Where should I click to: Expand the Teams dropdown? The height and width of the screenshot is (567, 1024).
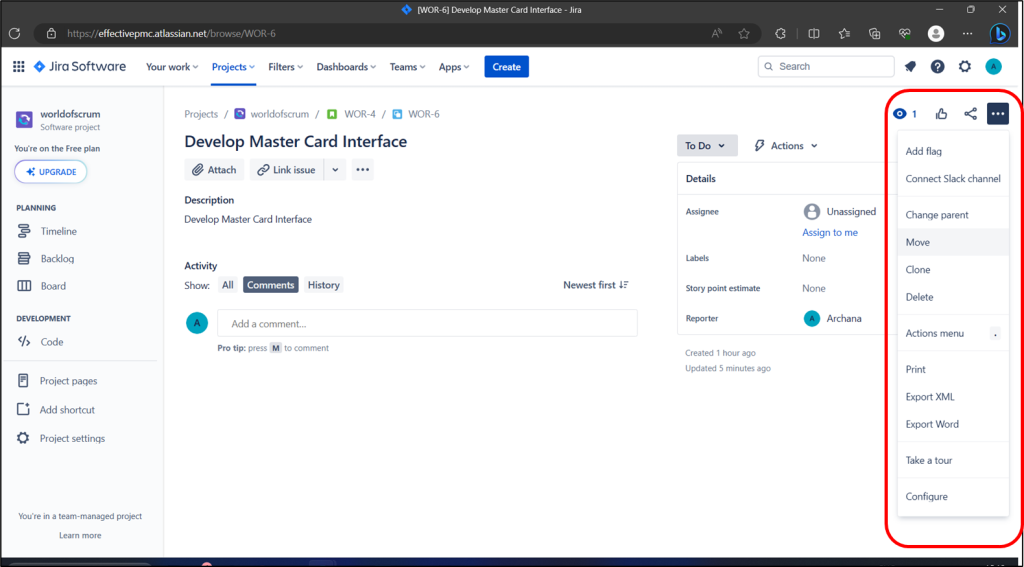pyautogui.click(x=408, y=67)
